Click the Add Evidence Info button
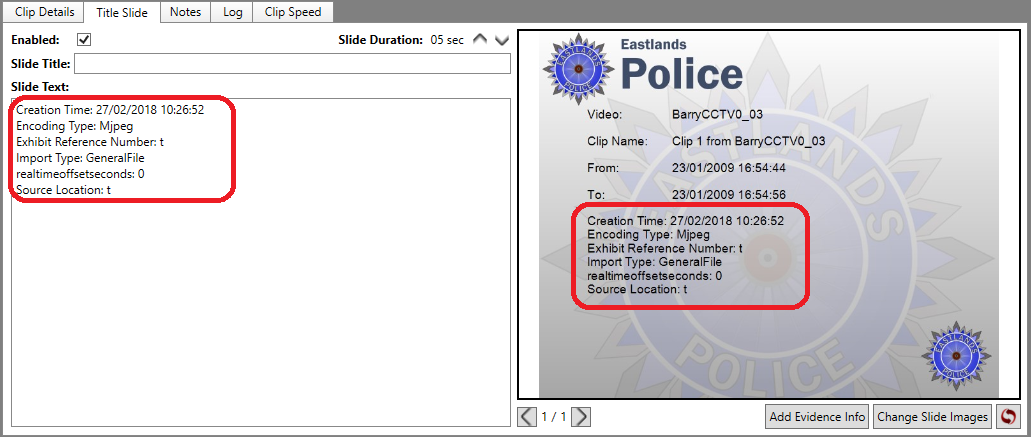This screenshot has height=437, width=1031. coord(817,417)
